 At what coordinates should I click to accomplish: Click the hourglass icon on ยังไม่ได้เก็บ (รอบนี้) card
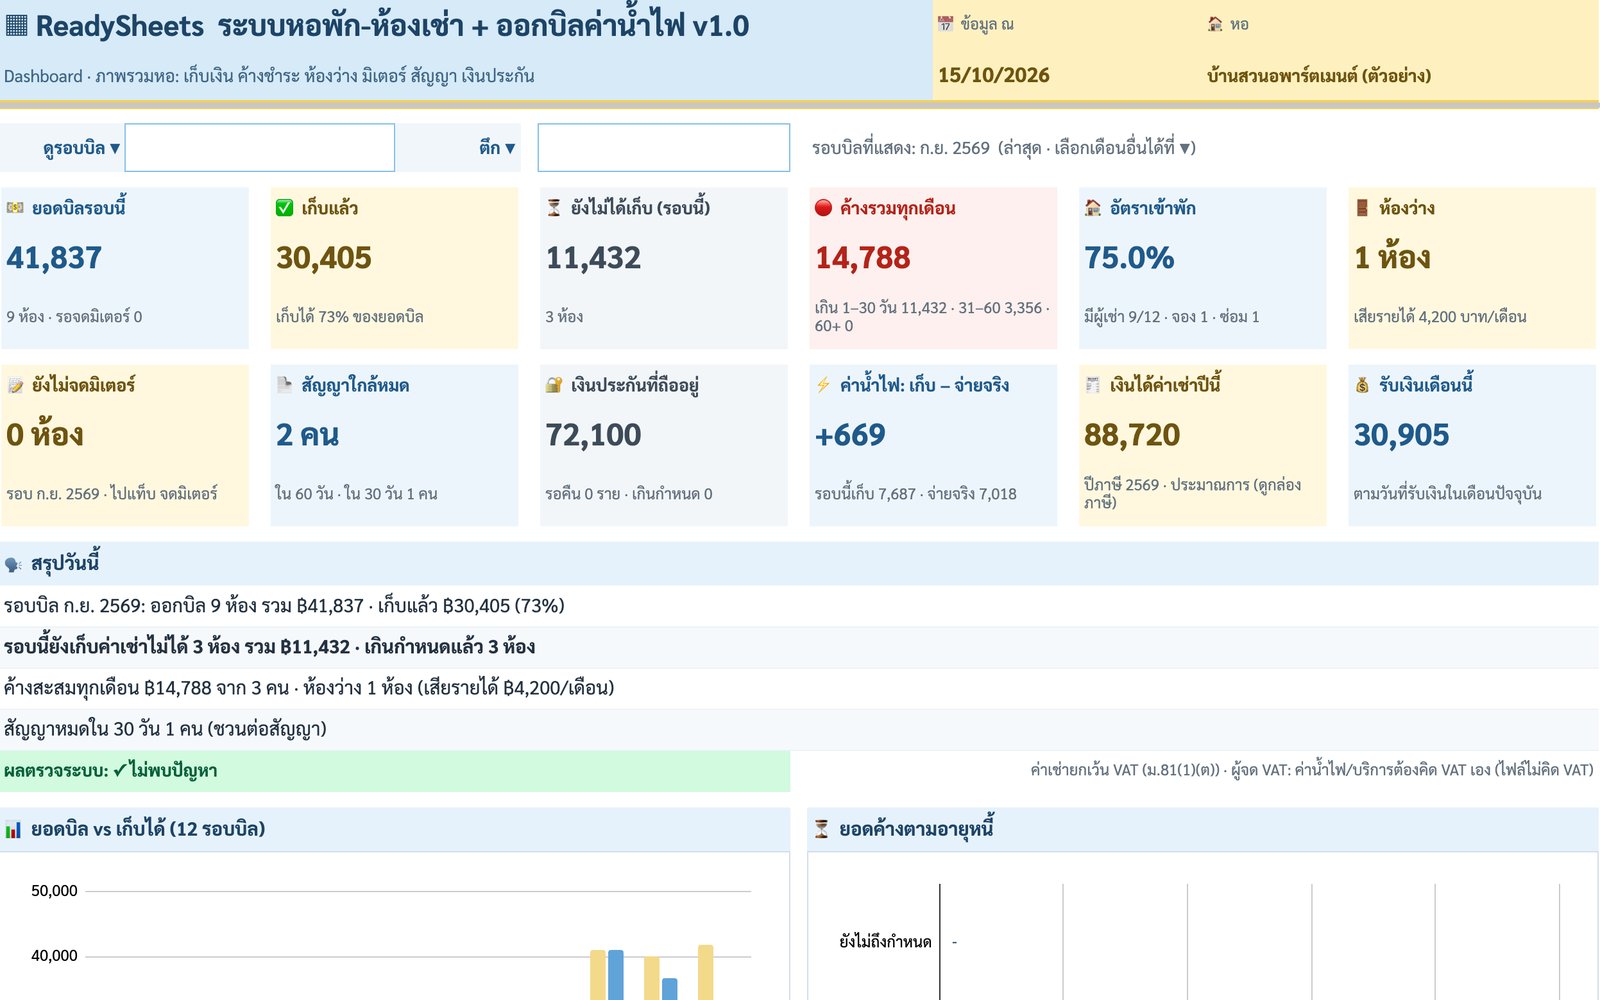click(x=554, y=208)
